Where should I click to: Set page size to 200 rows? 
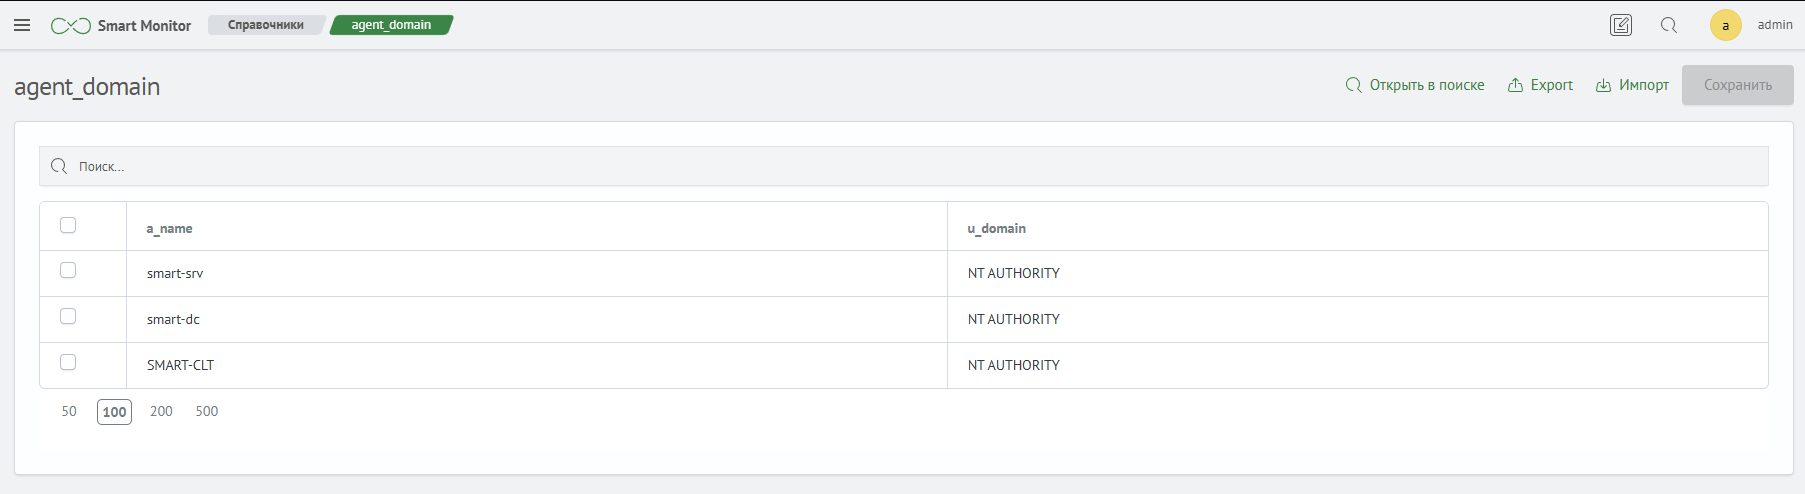pos(161,411)
